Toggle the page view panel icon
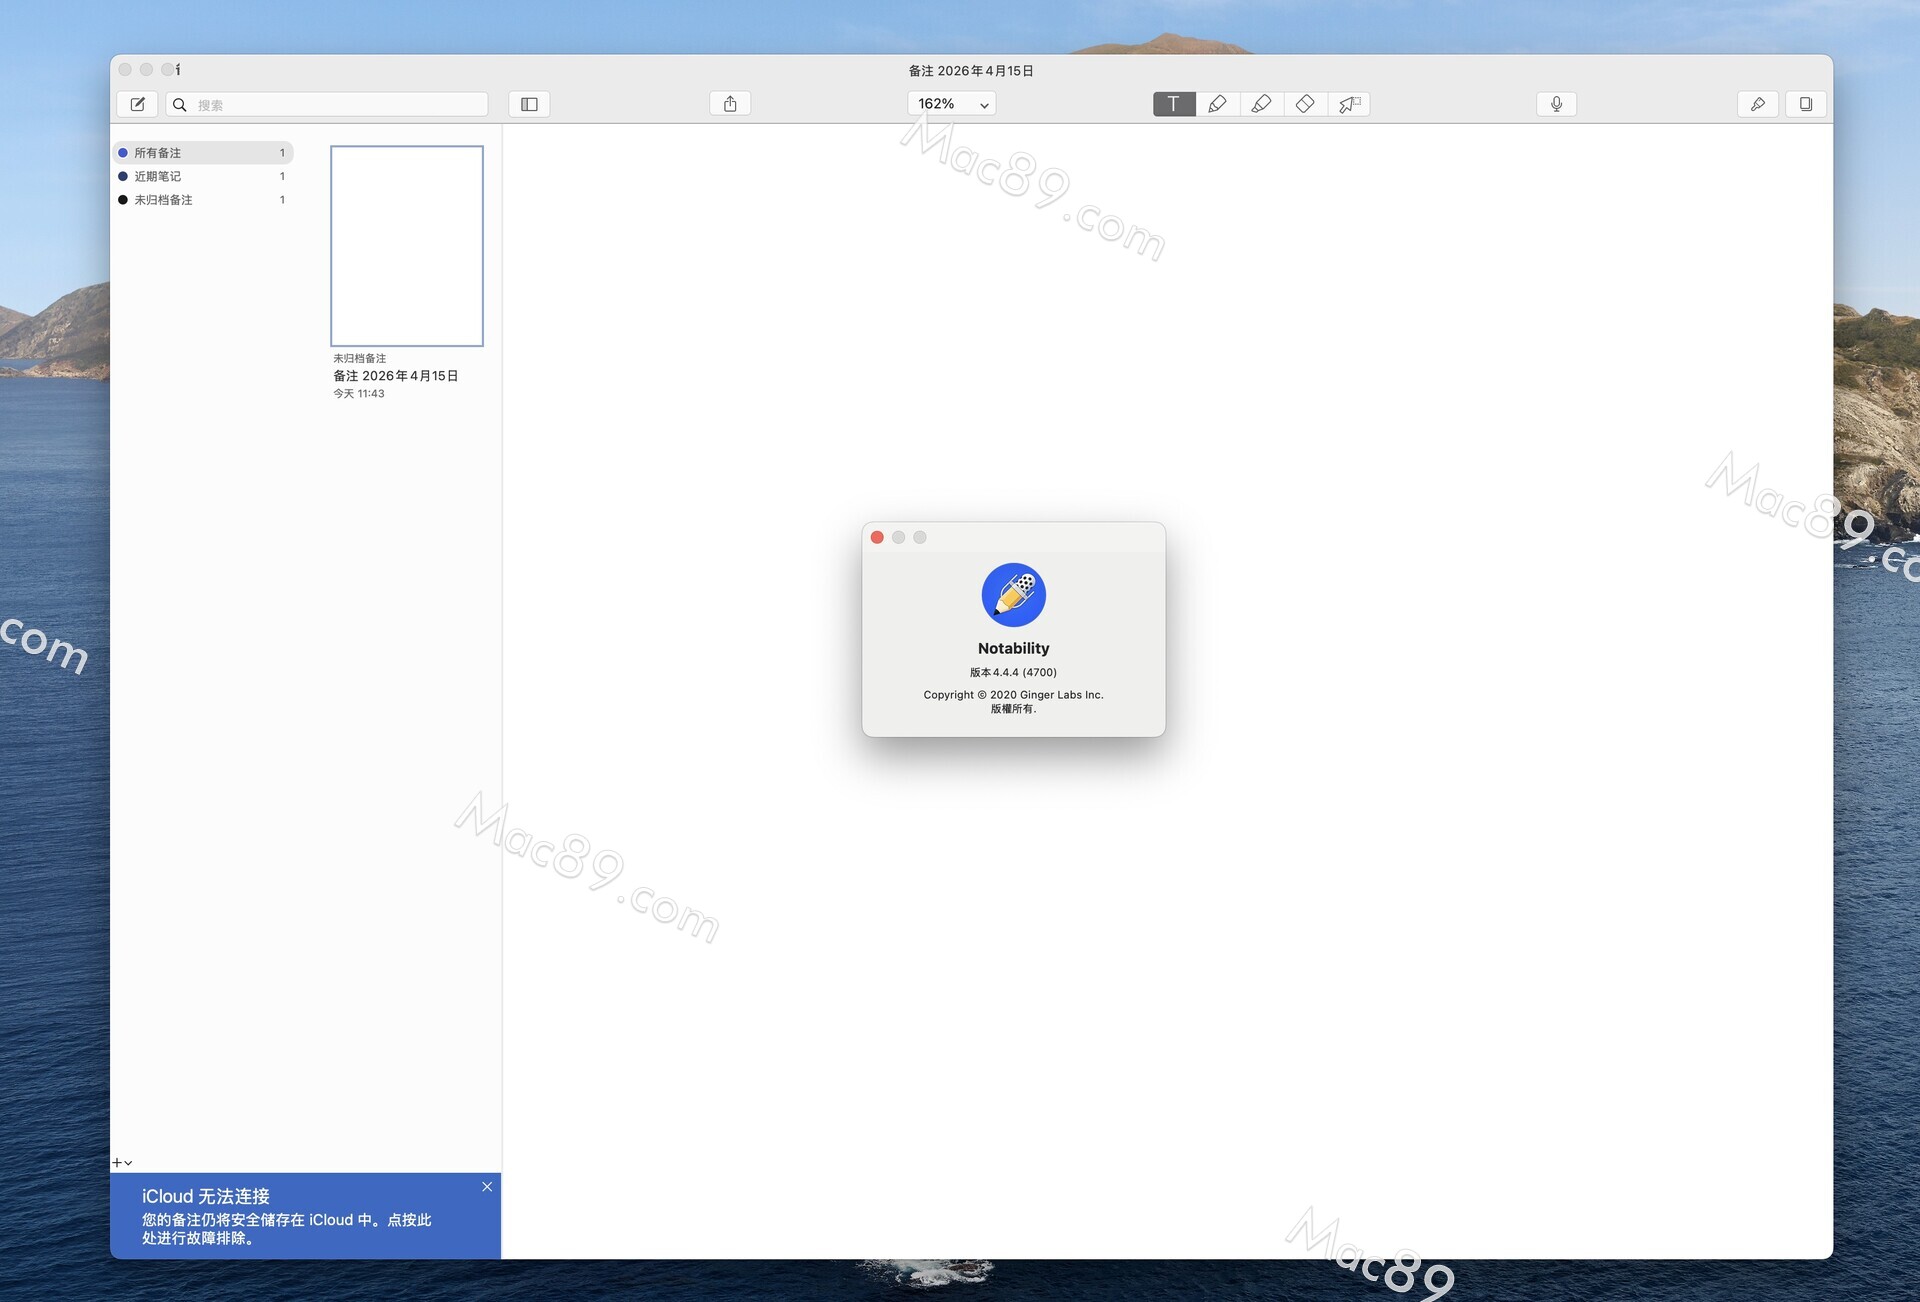Image resolution: width=1920 pixels, height=1302 pixels. pos(1805,104)
